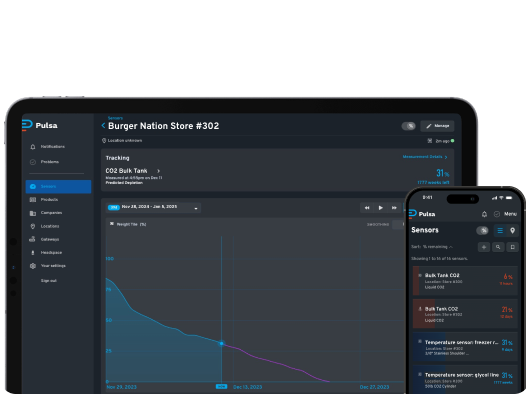
Task: Click the 31% value in Tracking card
Action: click(442, 173)
